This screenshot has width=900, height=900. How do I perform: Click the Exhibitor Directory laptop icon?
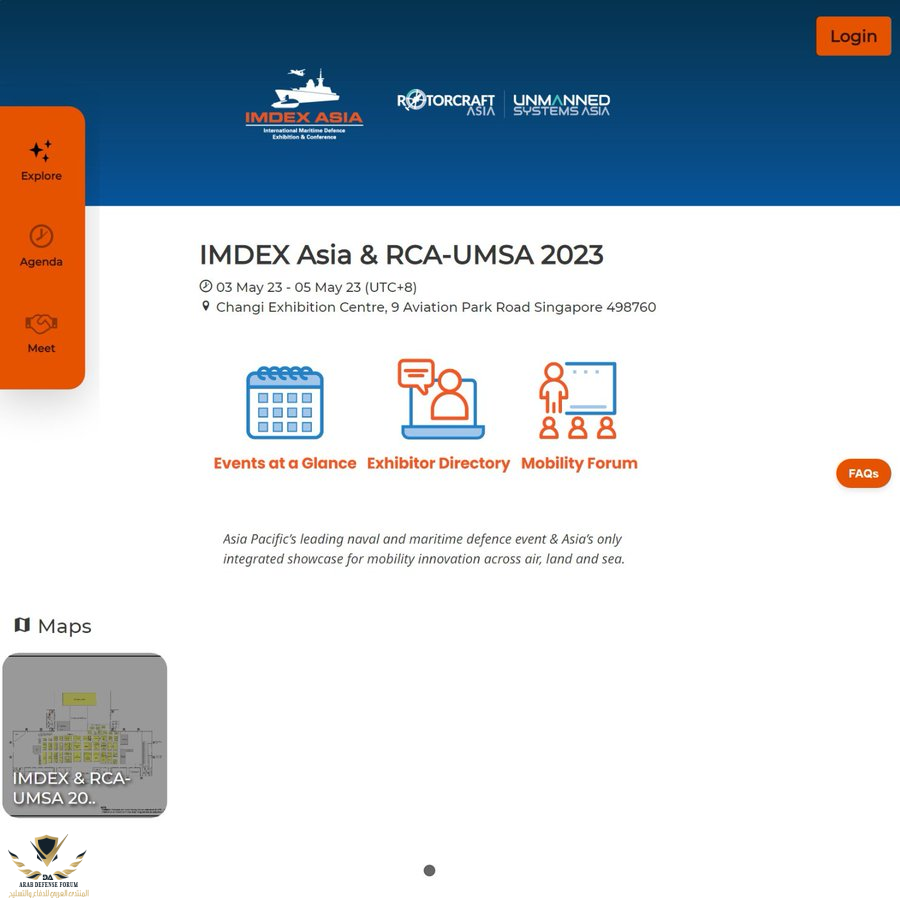tap(441, 399)
